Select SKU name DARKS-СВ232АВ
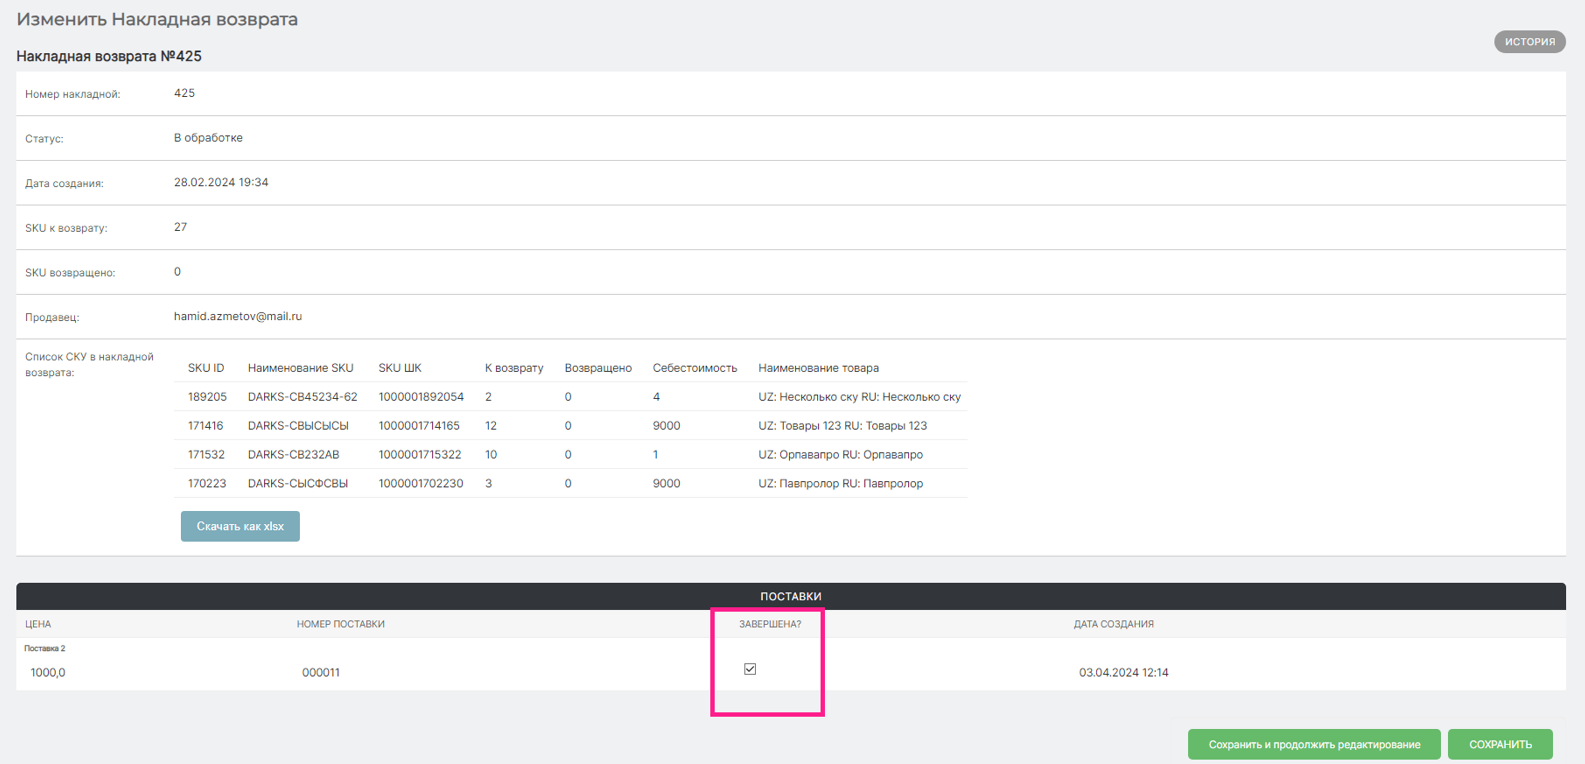 [x=294, y=455]
